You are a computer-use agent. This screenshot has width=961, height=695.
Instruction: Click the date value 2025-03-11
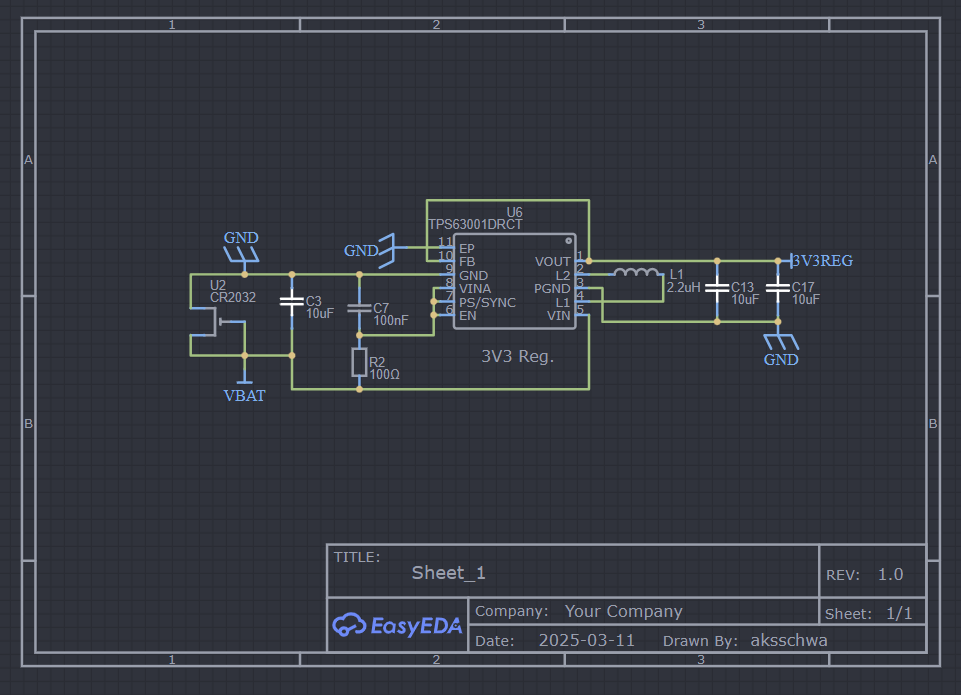(587, 640)
